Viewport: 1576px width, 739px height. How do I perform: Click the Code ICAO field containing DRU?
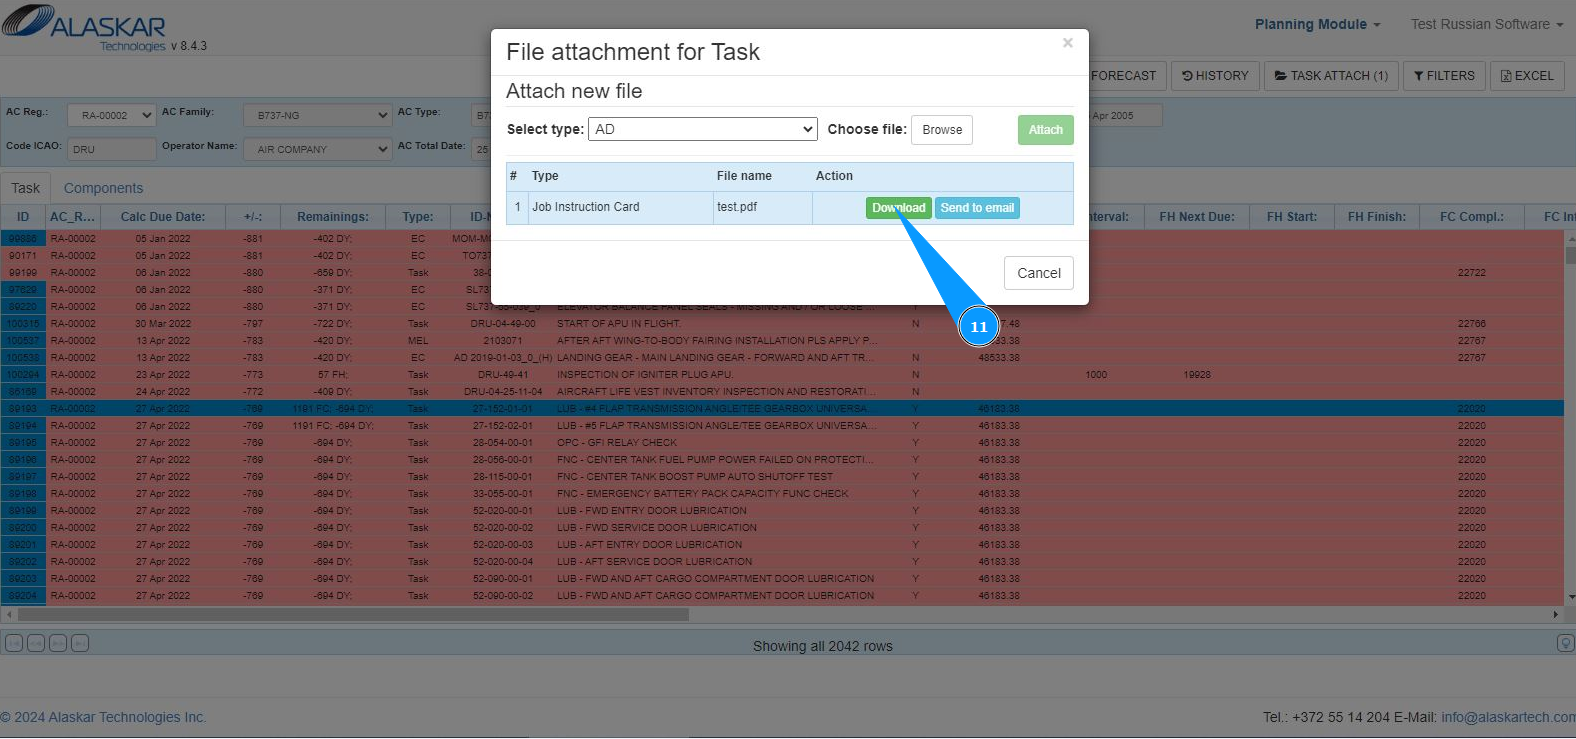(111, 149)
